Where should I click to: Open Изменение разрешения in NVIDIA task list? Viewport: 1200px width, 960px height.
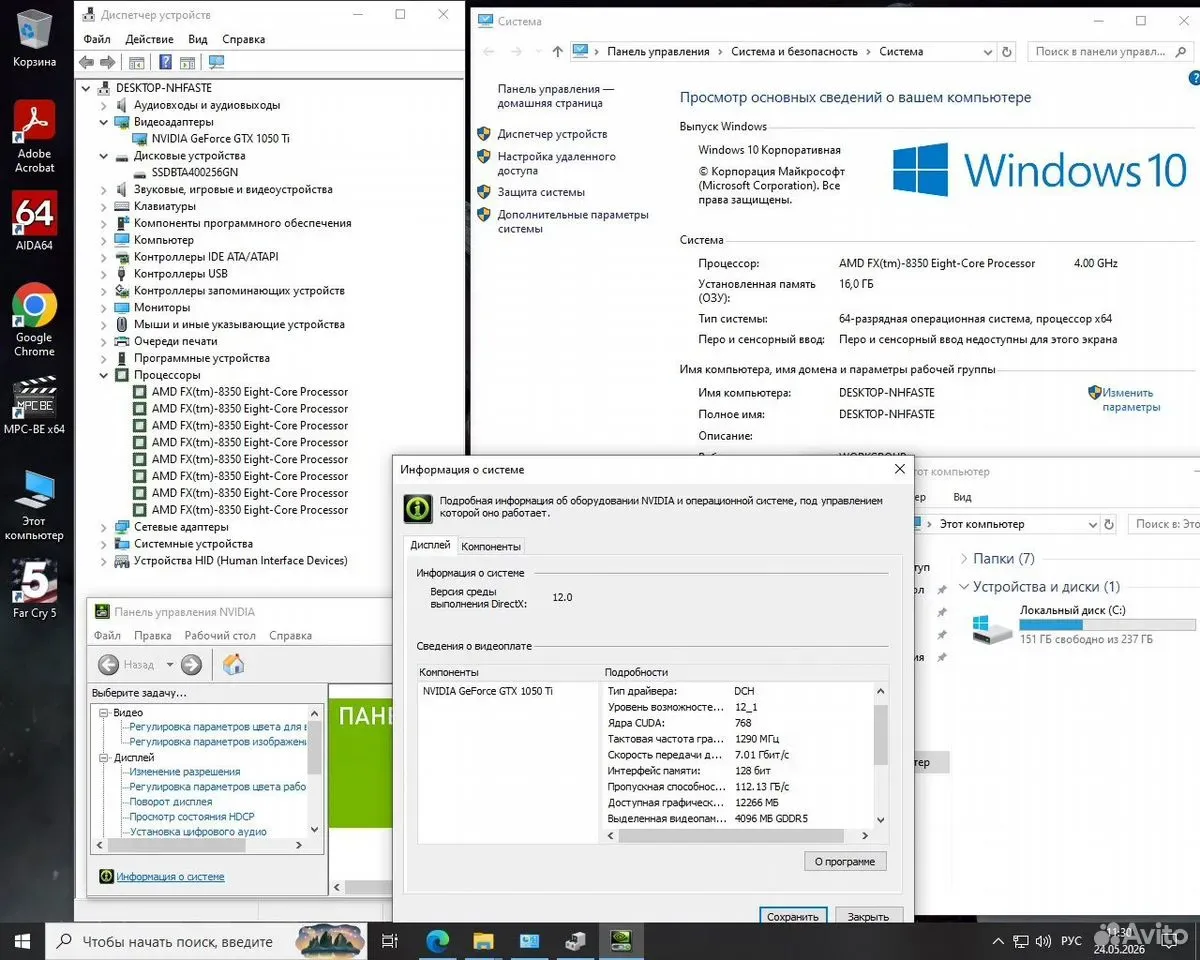tap(185, 772)
